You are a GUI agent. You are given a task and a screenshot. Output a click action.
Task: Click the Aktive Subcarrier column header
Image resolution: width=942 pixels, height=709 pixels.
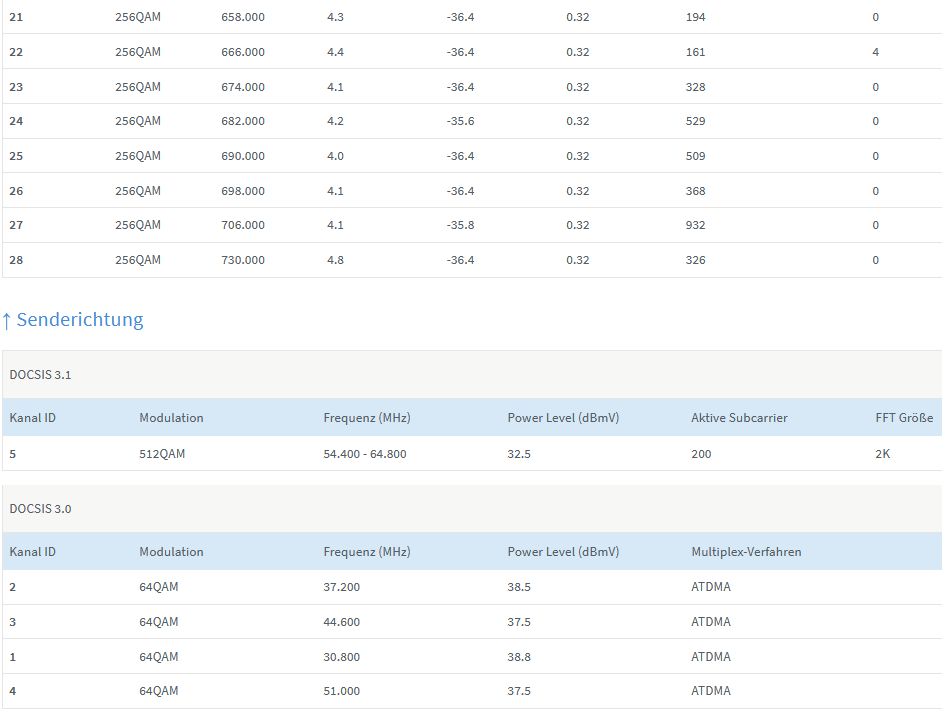[x=739, y=418]
